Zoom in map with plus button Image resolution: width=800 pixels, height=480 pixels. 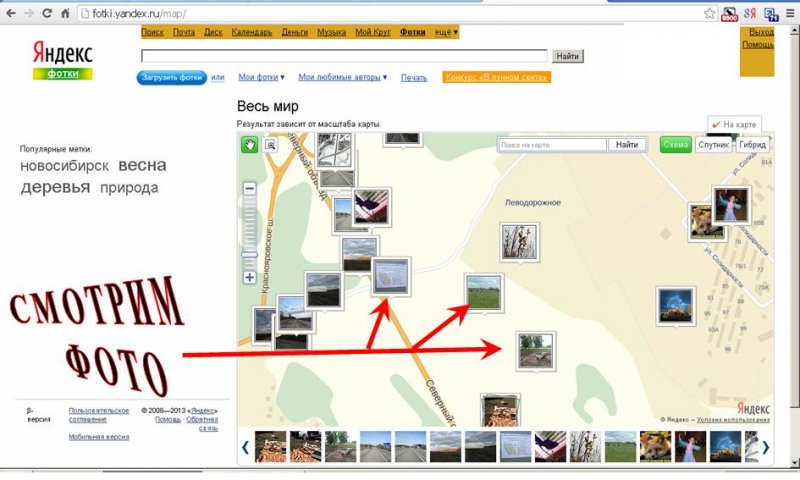pyautogui.click(x=249, y=277)
